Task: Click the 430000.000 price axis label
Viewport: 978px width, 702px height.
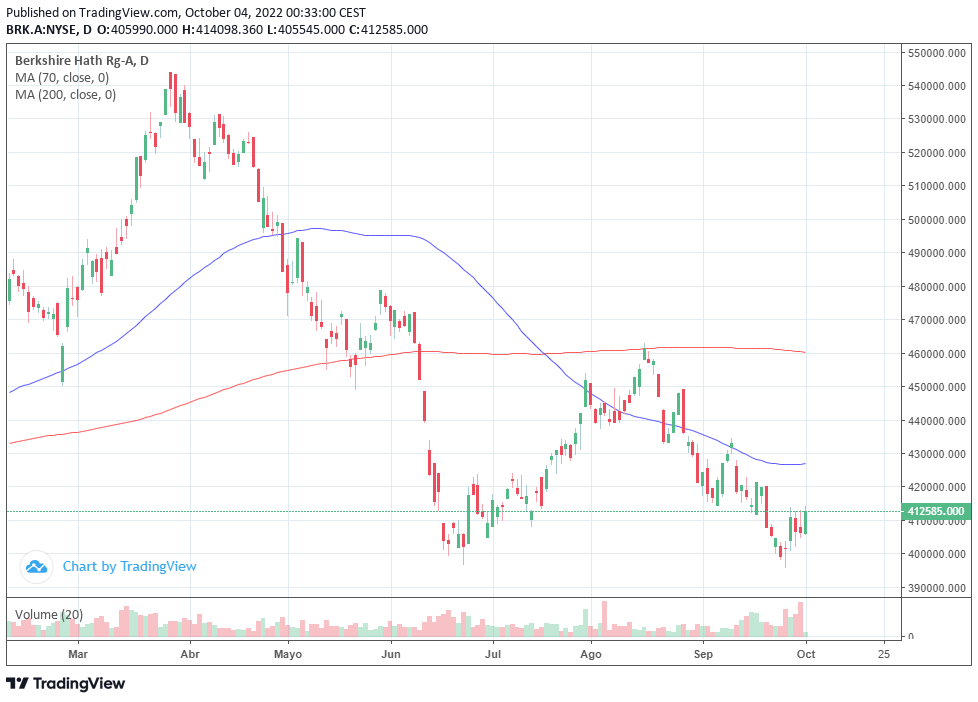Action: point(936,454)
